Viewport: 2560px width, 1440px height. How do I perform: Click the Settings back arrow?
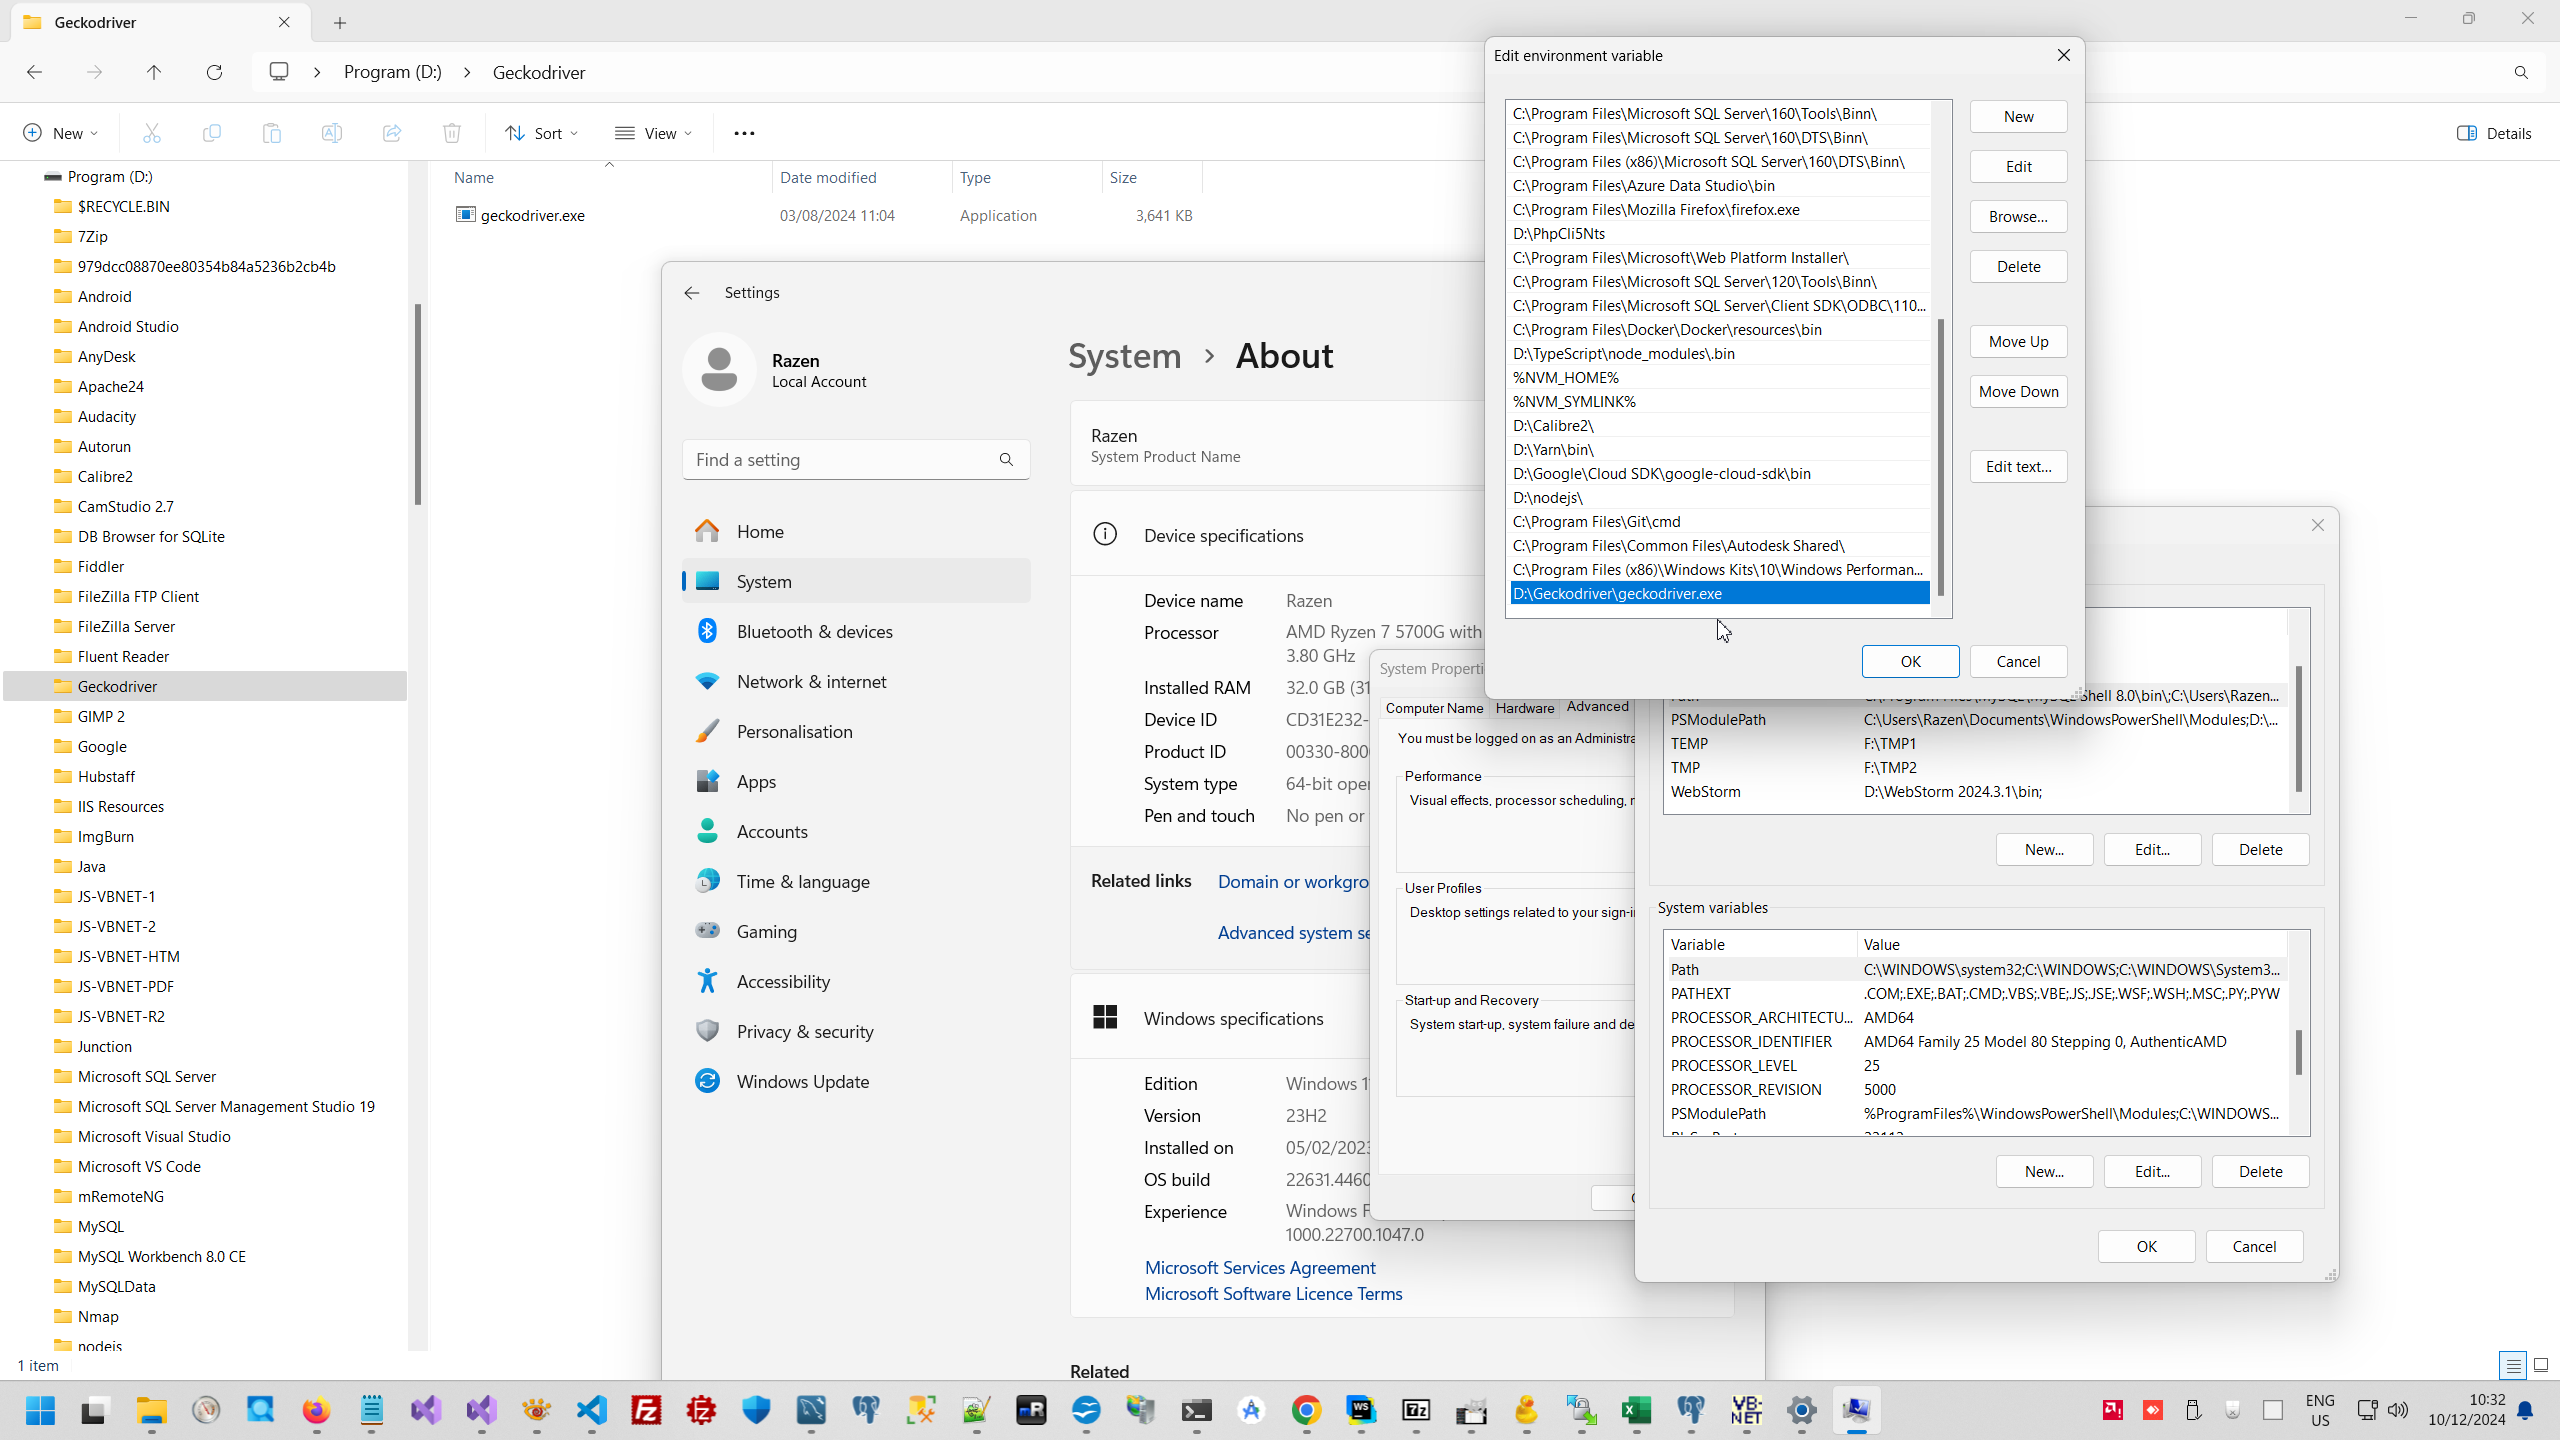tap(692, 292)
